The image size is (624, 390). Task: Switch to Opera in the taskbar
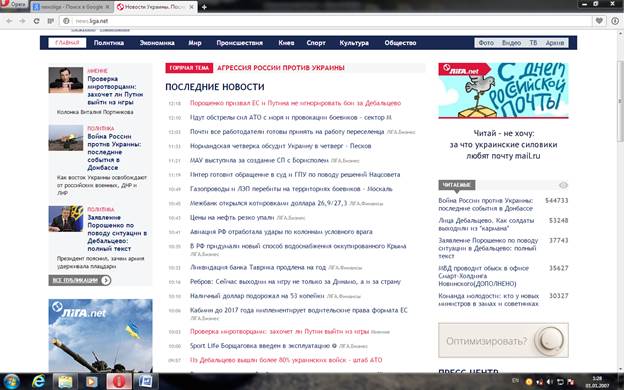tap(119, 382)
